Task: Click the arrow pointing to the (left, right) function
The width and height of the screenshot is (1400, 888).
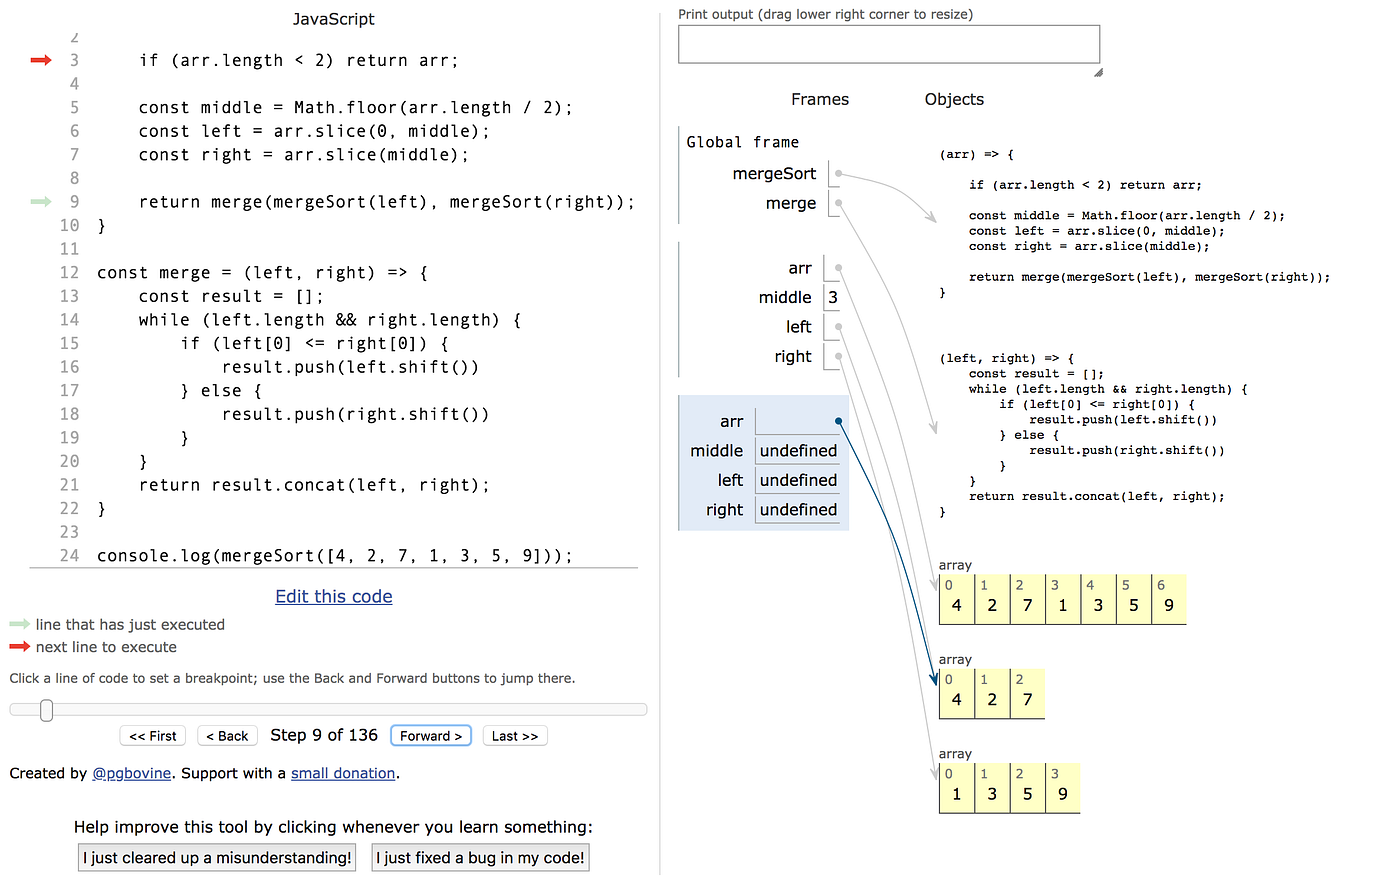Action: (x=932, y=425)
